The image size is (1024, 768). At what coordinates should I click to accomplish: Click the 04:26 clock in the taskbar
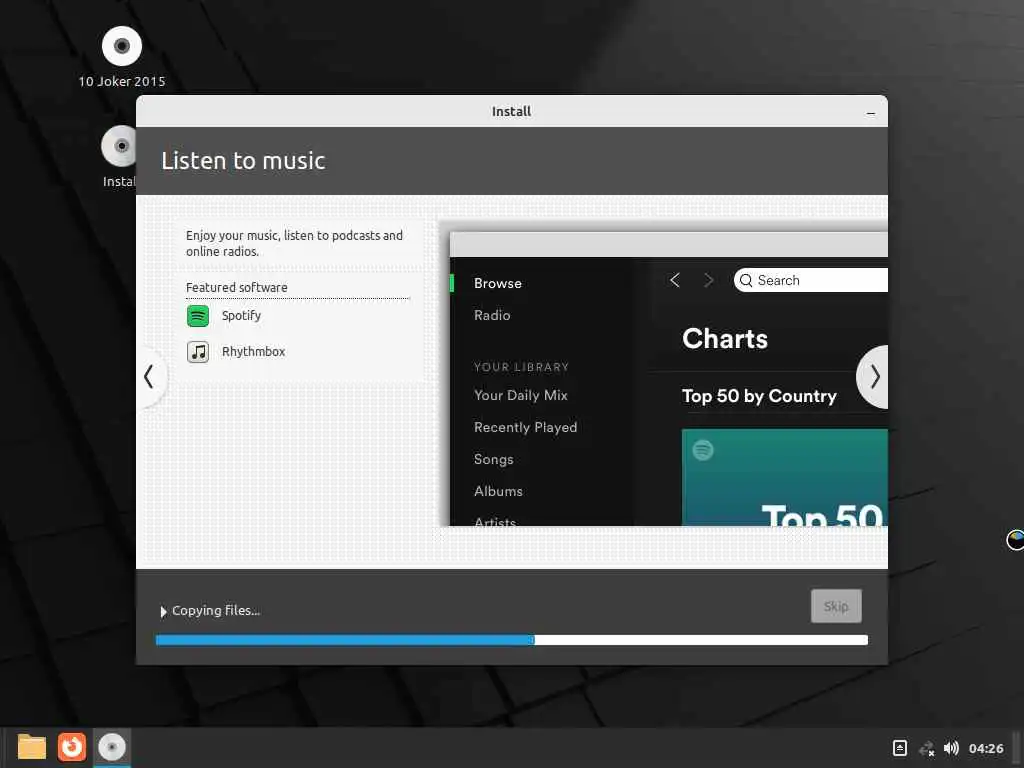(x=985, y=748)
